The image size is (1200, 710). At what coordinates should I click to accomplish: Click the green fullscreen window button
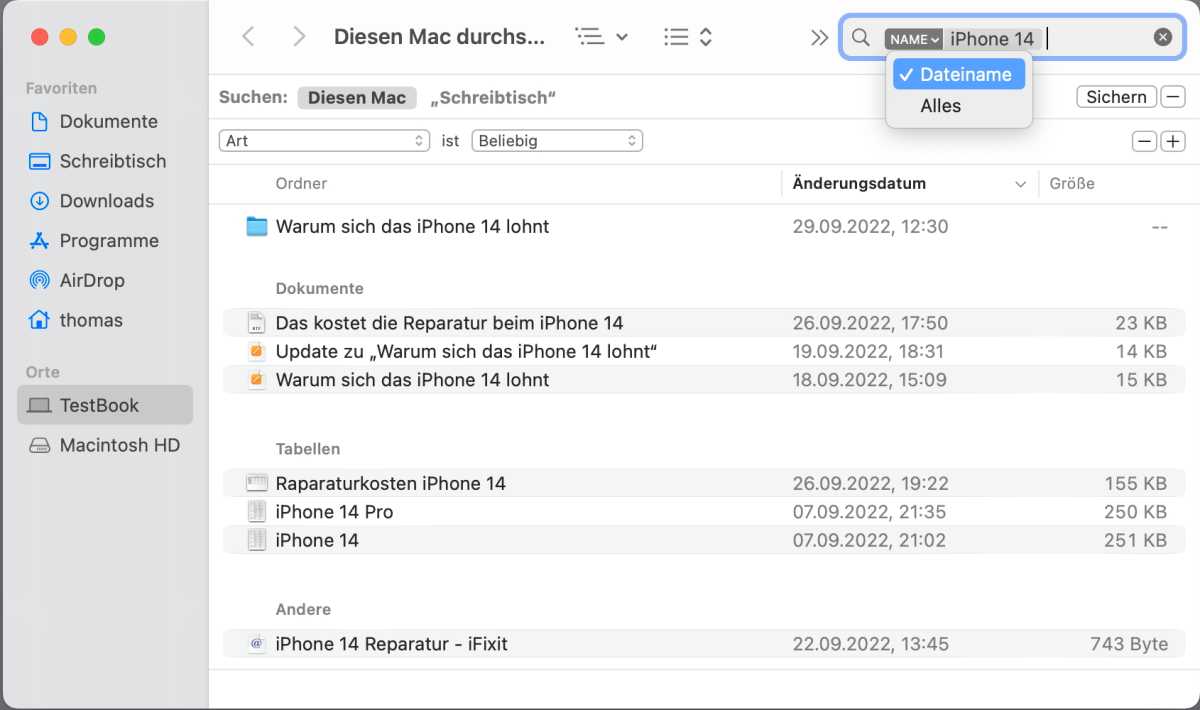point(96,37)
